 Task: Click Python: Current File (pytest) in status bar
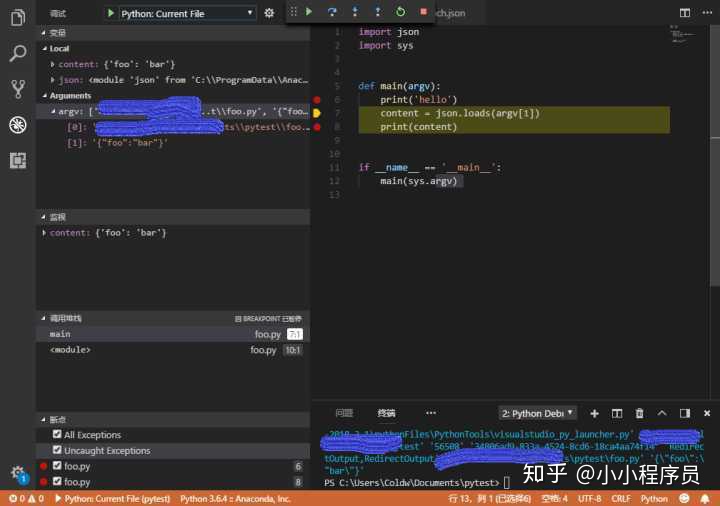click(112, 499)
